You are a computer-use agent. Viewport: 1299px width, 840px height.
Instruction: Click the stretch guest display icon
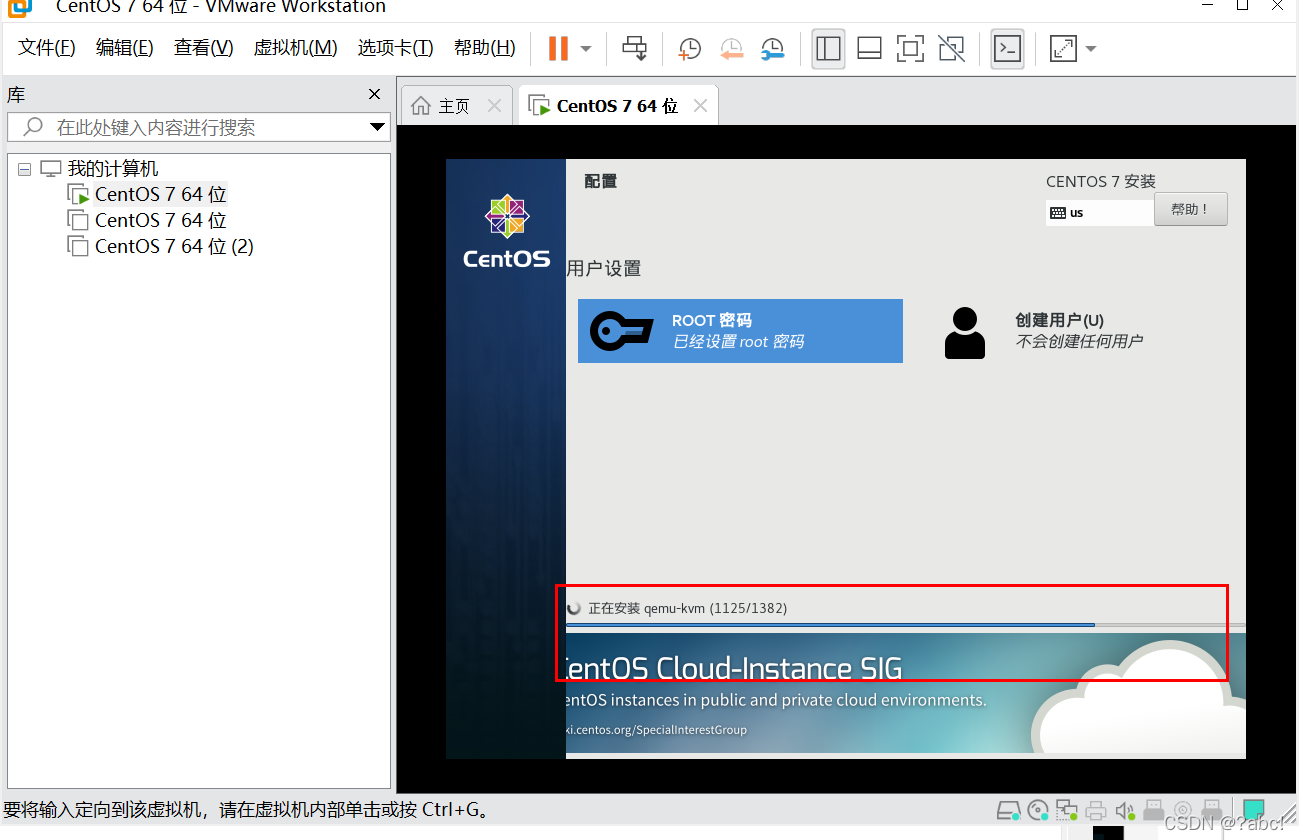[1063, 48]
